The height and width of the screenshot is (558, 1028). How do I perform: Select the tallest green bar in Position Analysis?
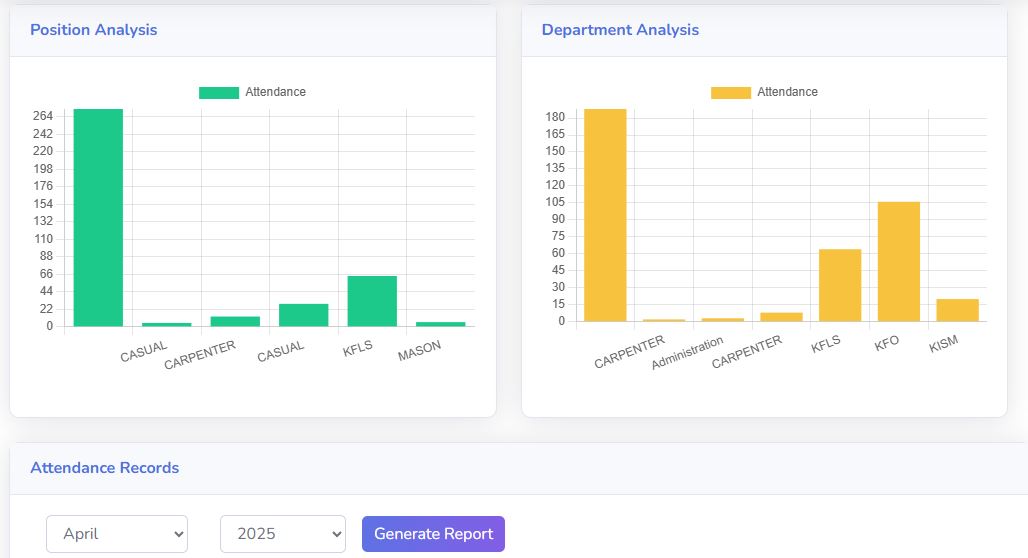98,217
